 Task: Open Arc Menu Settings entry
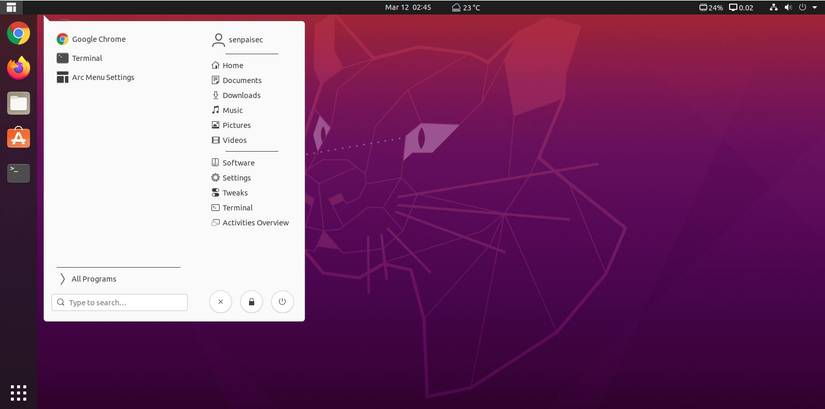(x=95, y=77)
